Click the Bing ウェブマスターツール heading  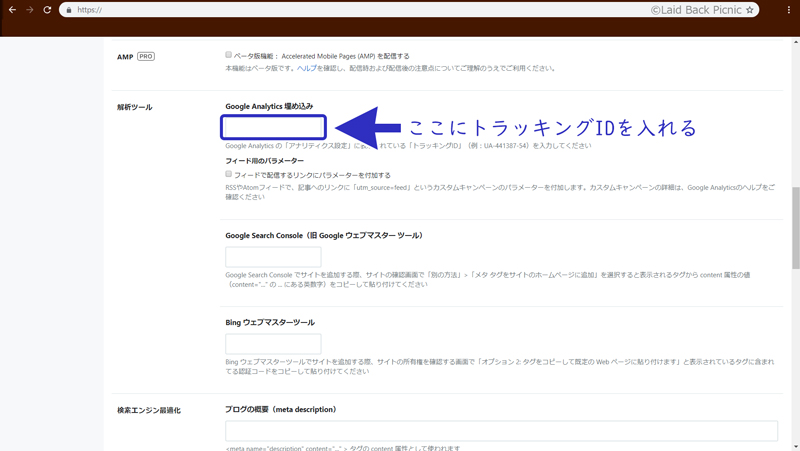(x=270, y=322)
